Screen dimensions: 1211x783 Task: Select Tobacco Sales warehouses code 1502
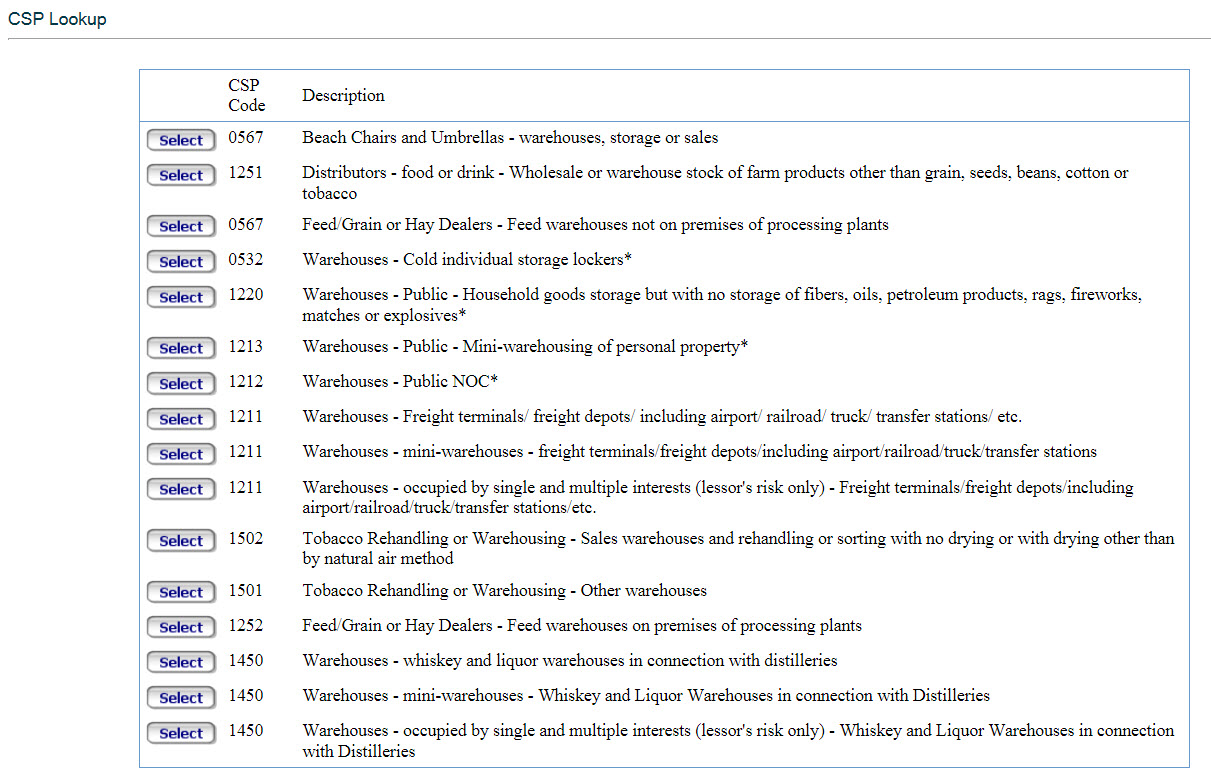point(181,541)
